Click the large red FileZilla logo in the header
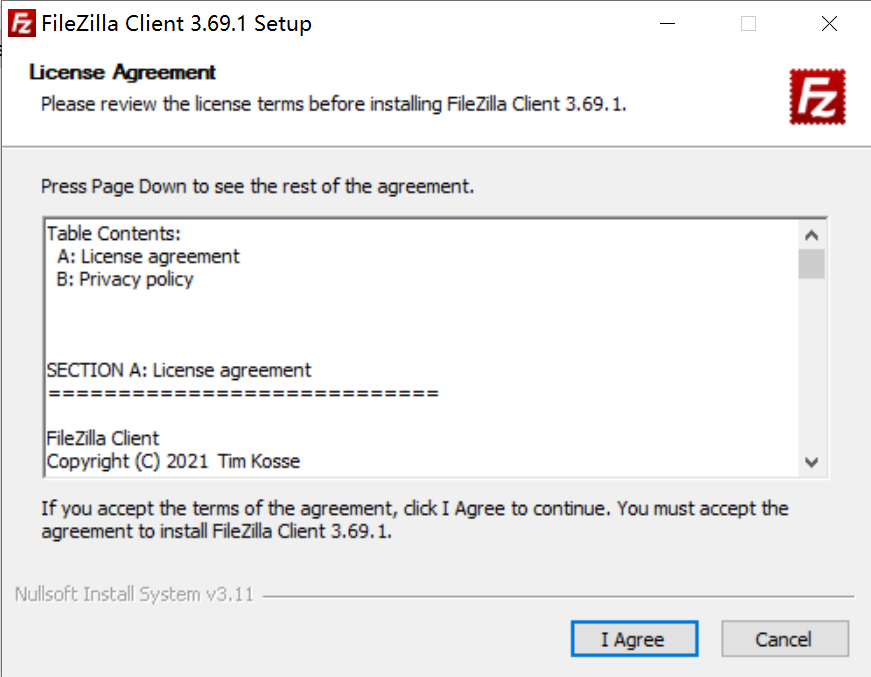Image resolution: width=871 pixels, height=677 pixels. pyautogui.click(x=817, y=97)
